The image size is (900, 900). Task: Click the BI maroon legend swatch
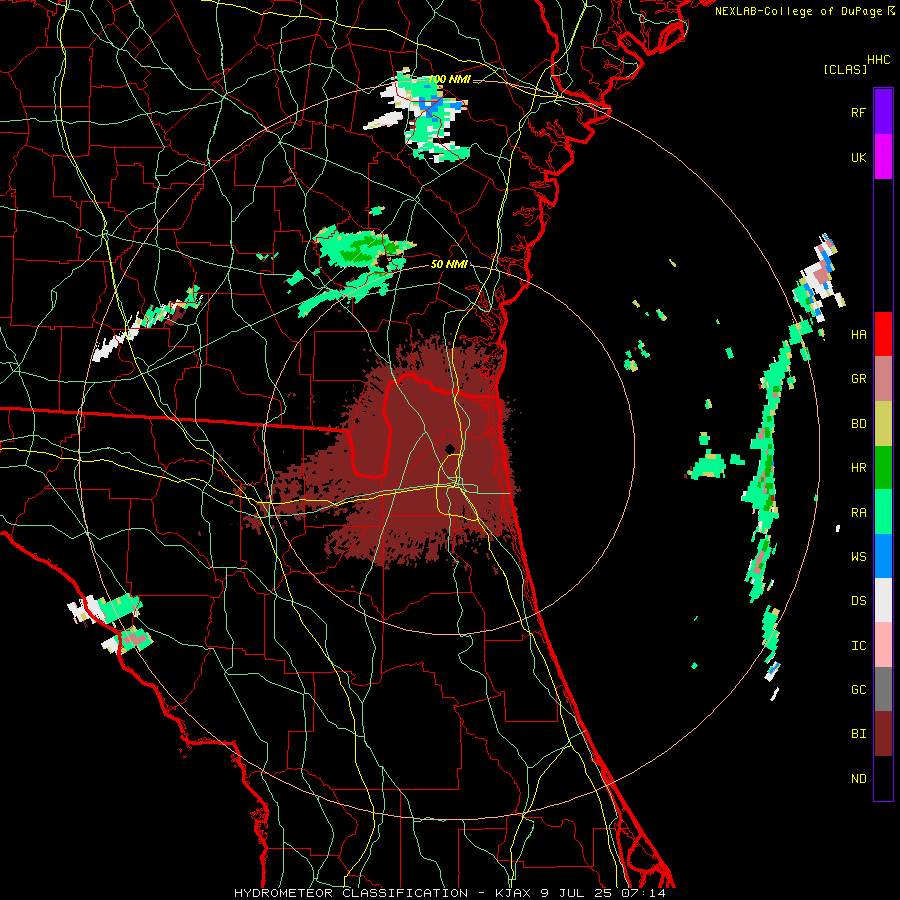tap(883, 734)
